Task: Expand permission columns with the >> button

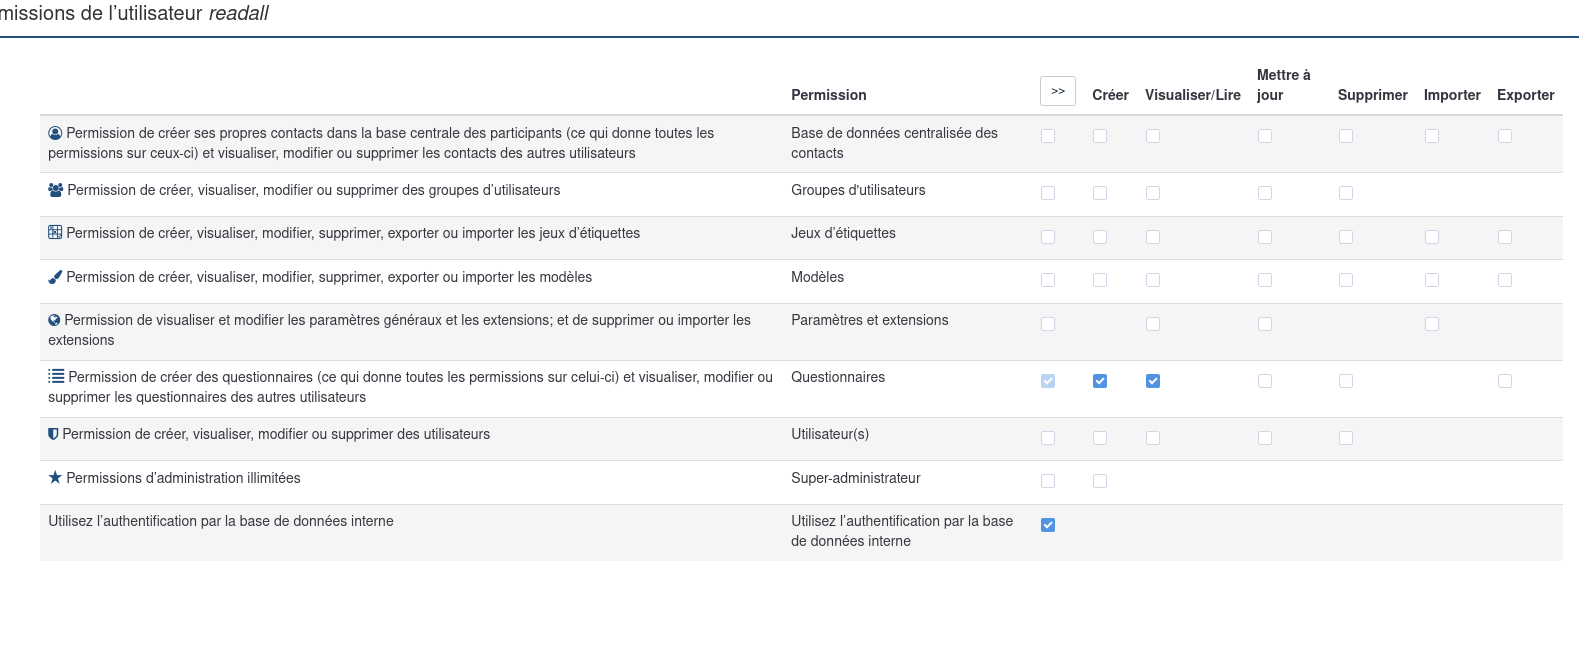Action: [1058, 91]
